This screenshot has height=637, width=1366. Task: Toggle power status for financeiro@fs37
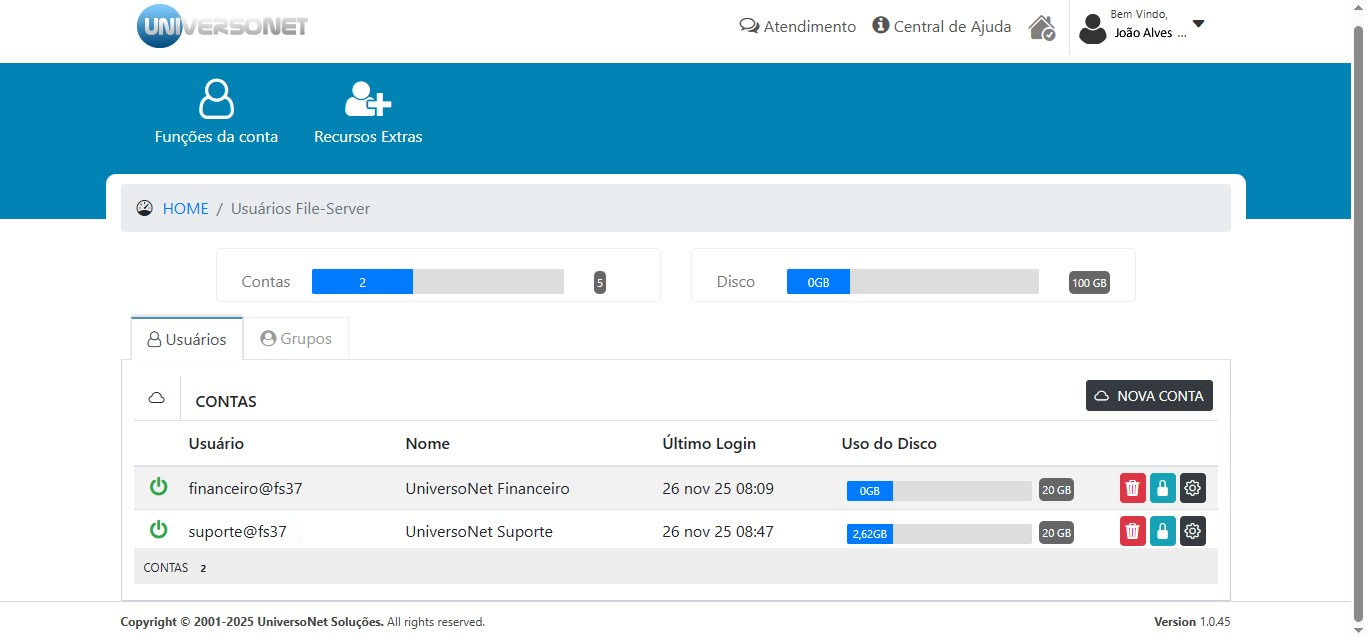coord(158,487)
